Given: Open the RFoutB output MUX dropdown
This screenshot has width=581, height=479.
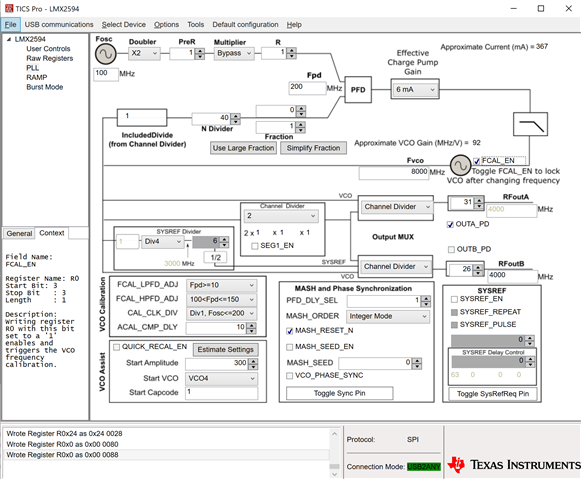Looking at the screenshot, I should pos(395,266).
